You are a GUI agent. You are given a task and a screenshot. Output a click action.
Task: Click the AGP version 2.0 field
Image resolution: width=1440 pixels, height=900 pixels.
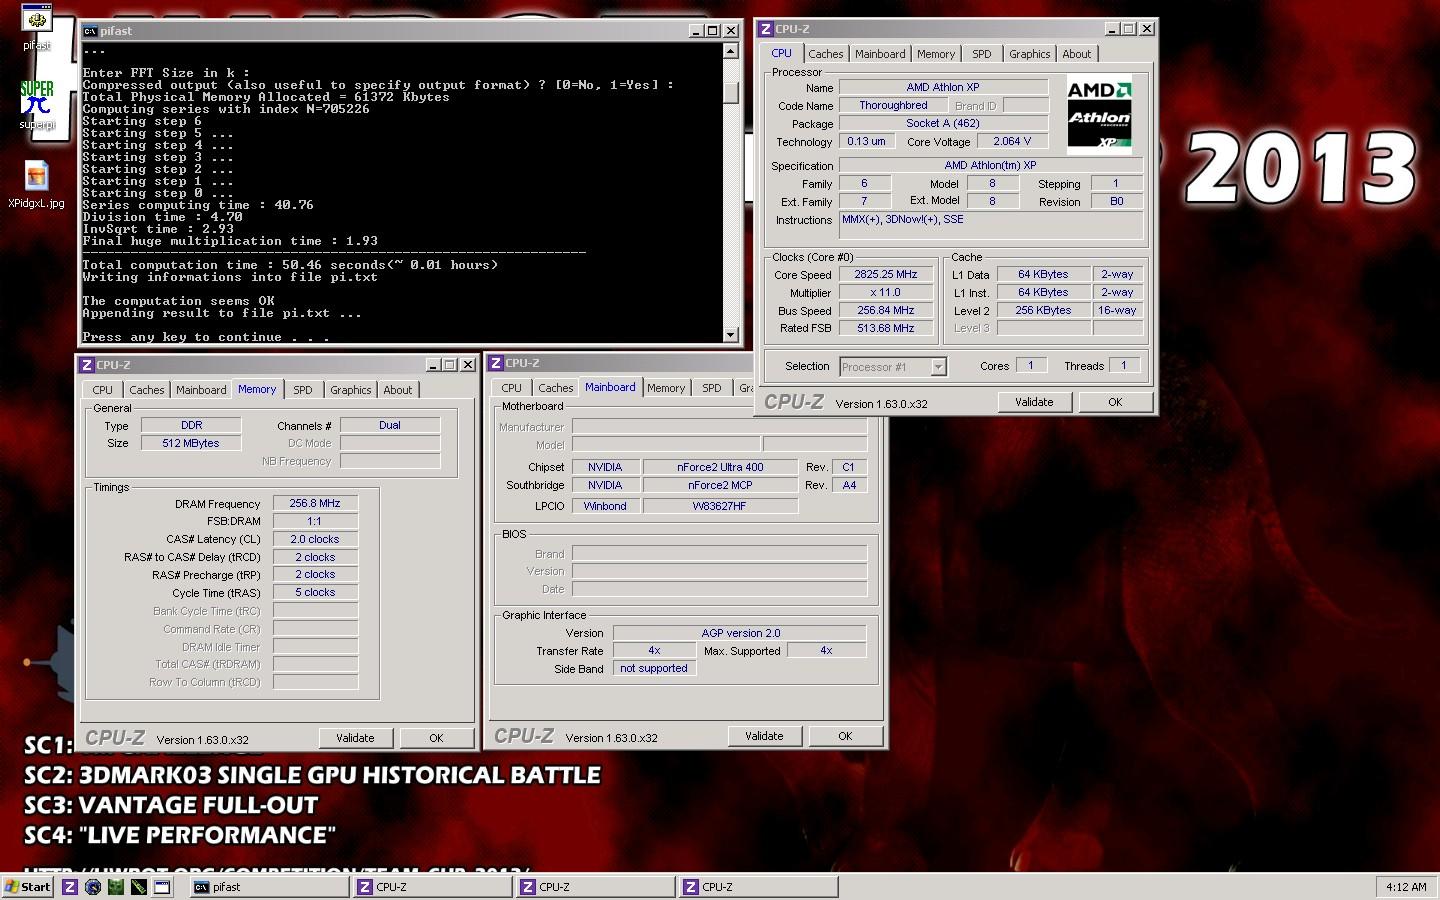[x=740, y=633]
